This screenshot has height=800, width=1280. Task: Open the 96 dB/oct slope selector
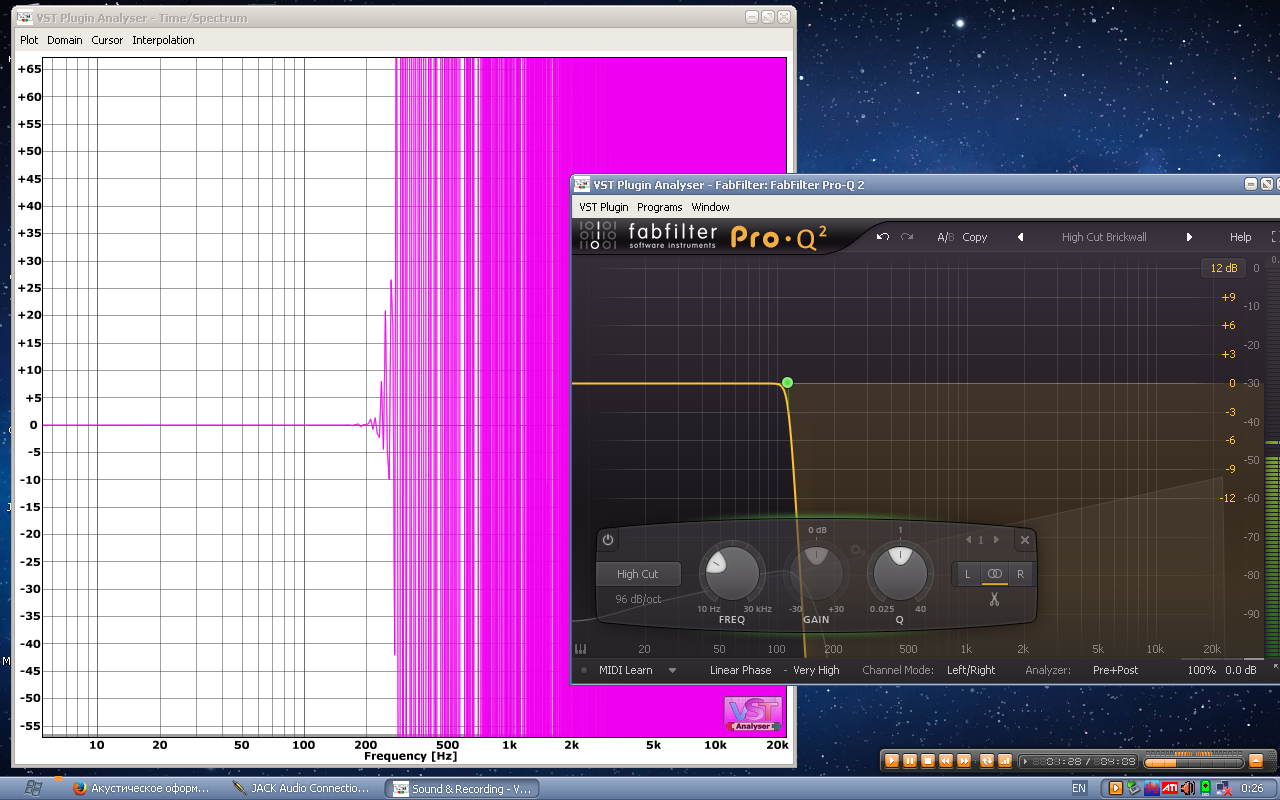click(638, 599)
